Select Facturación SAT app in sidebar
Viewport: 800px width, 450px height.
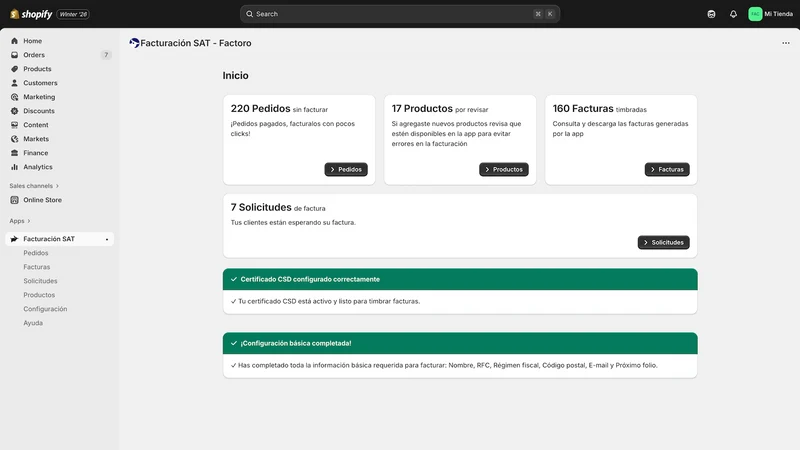[60, 239]
